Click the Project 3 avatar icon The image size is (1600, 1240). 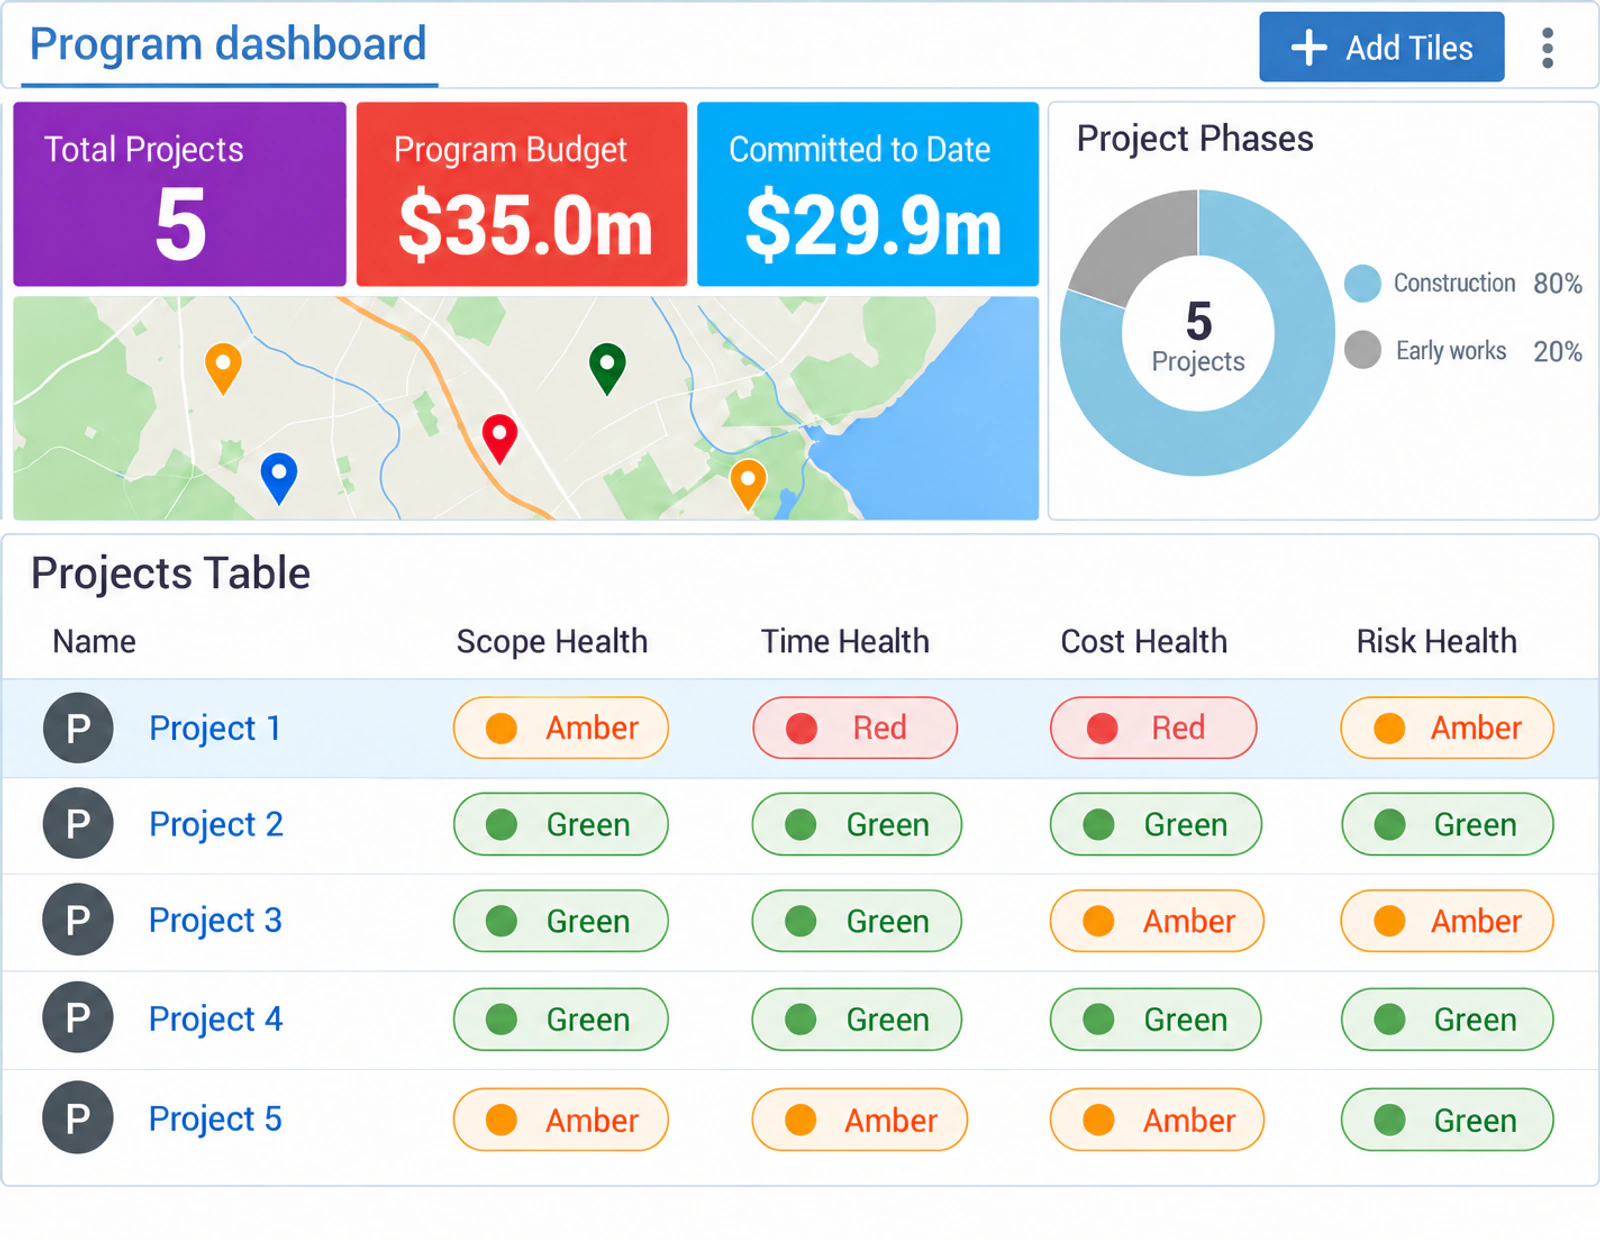(78, 919)
